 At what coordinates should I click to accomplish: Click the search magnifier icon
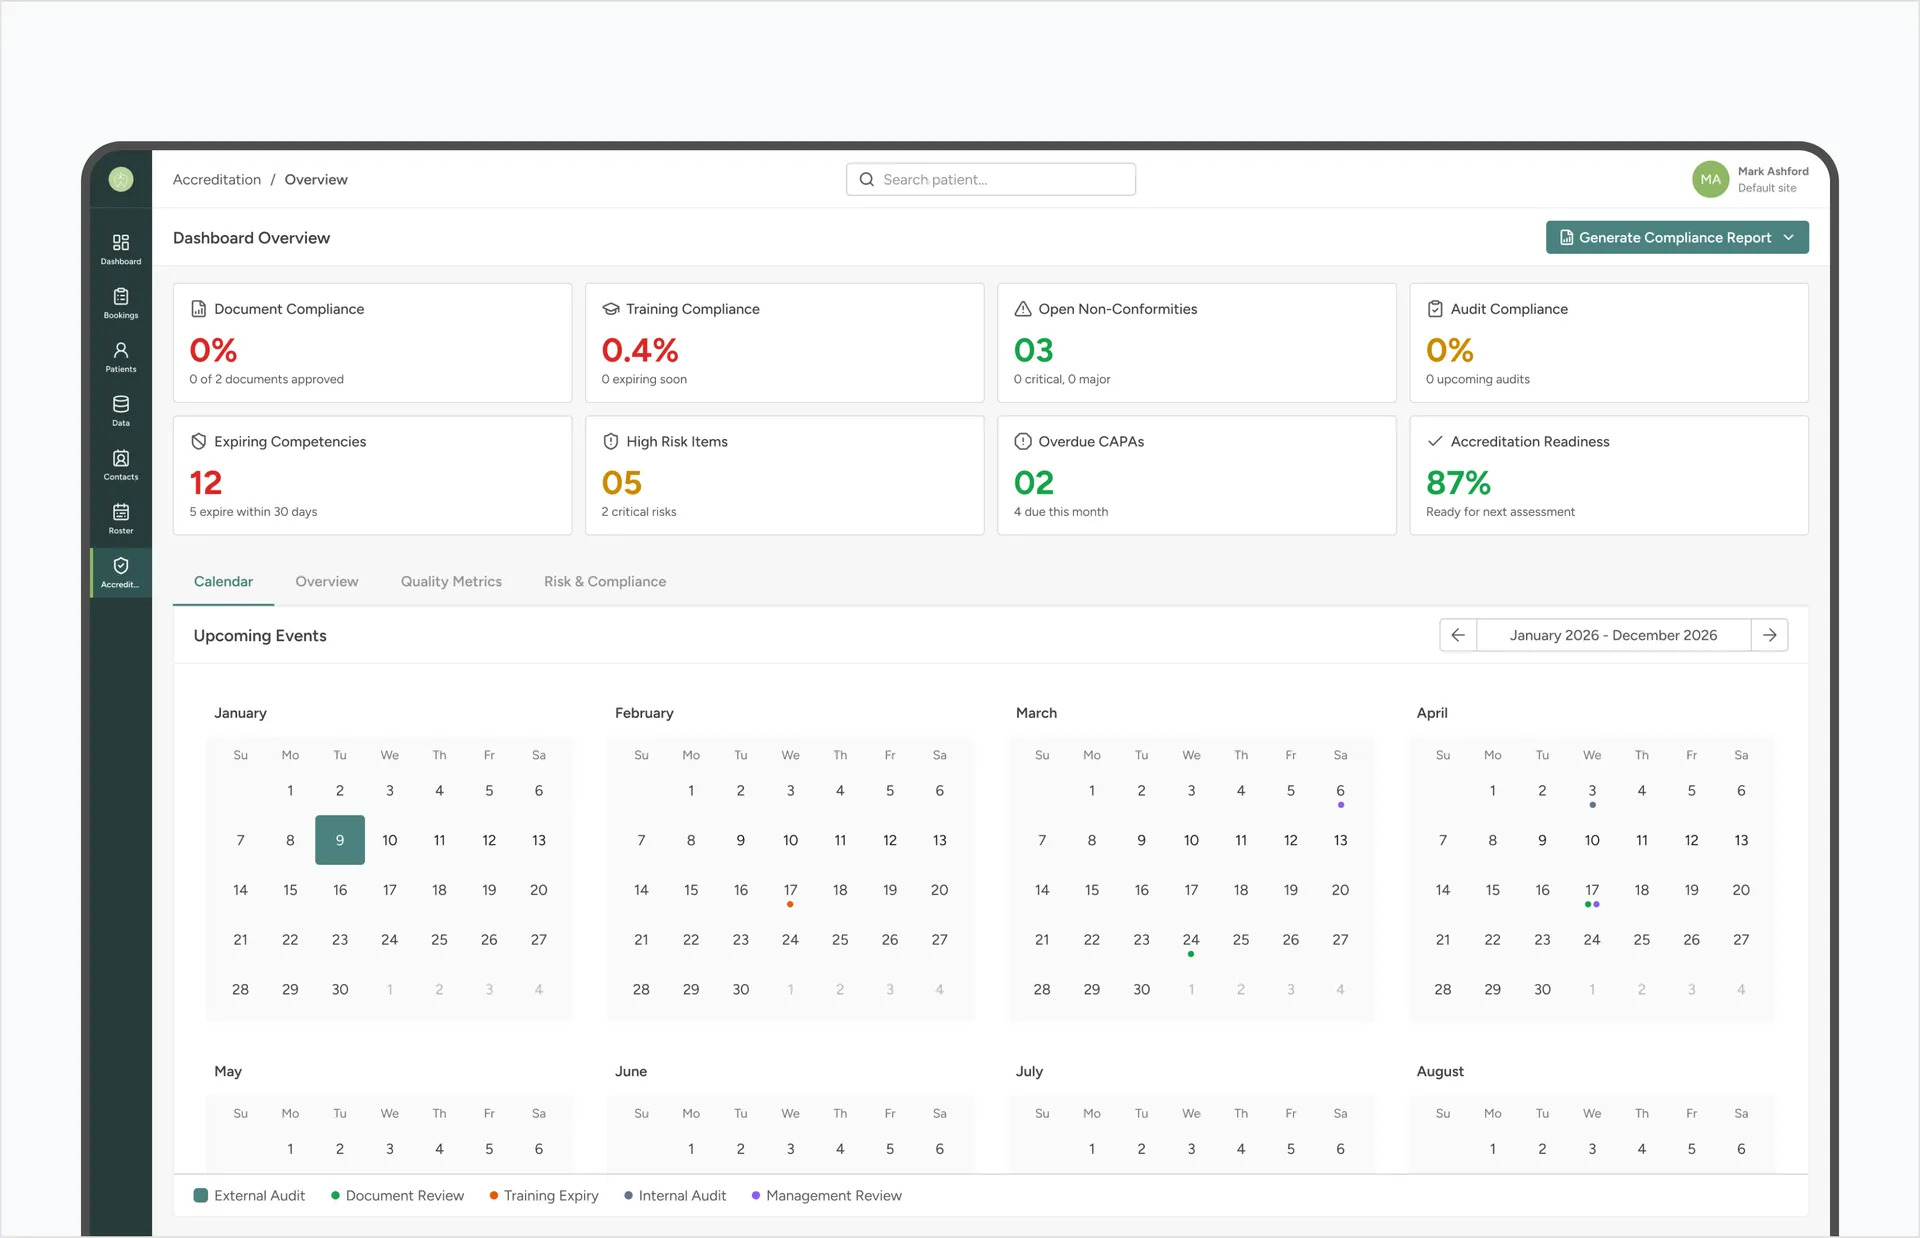[867, 179]
